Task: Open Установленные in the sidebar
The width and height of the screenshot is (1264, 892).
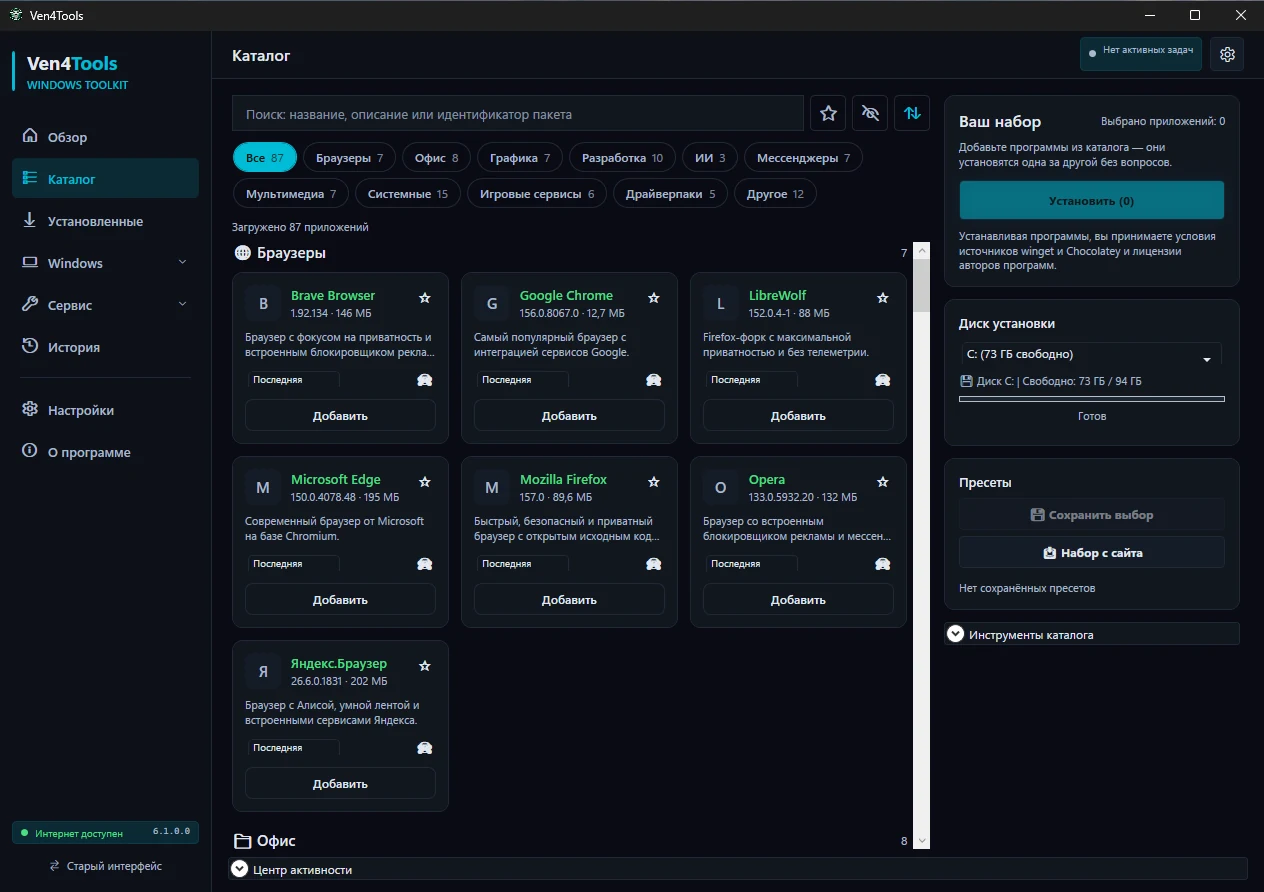Action: pyautogui.click(x=105, y=221)
